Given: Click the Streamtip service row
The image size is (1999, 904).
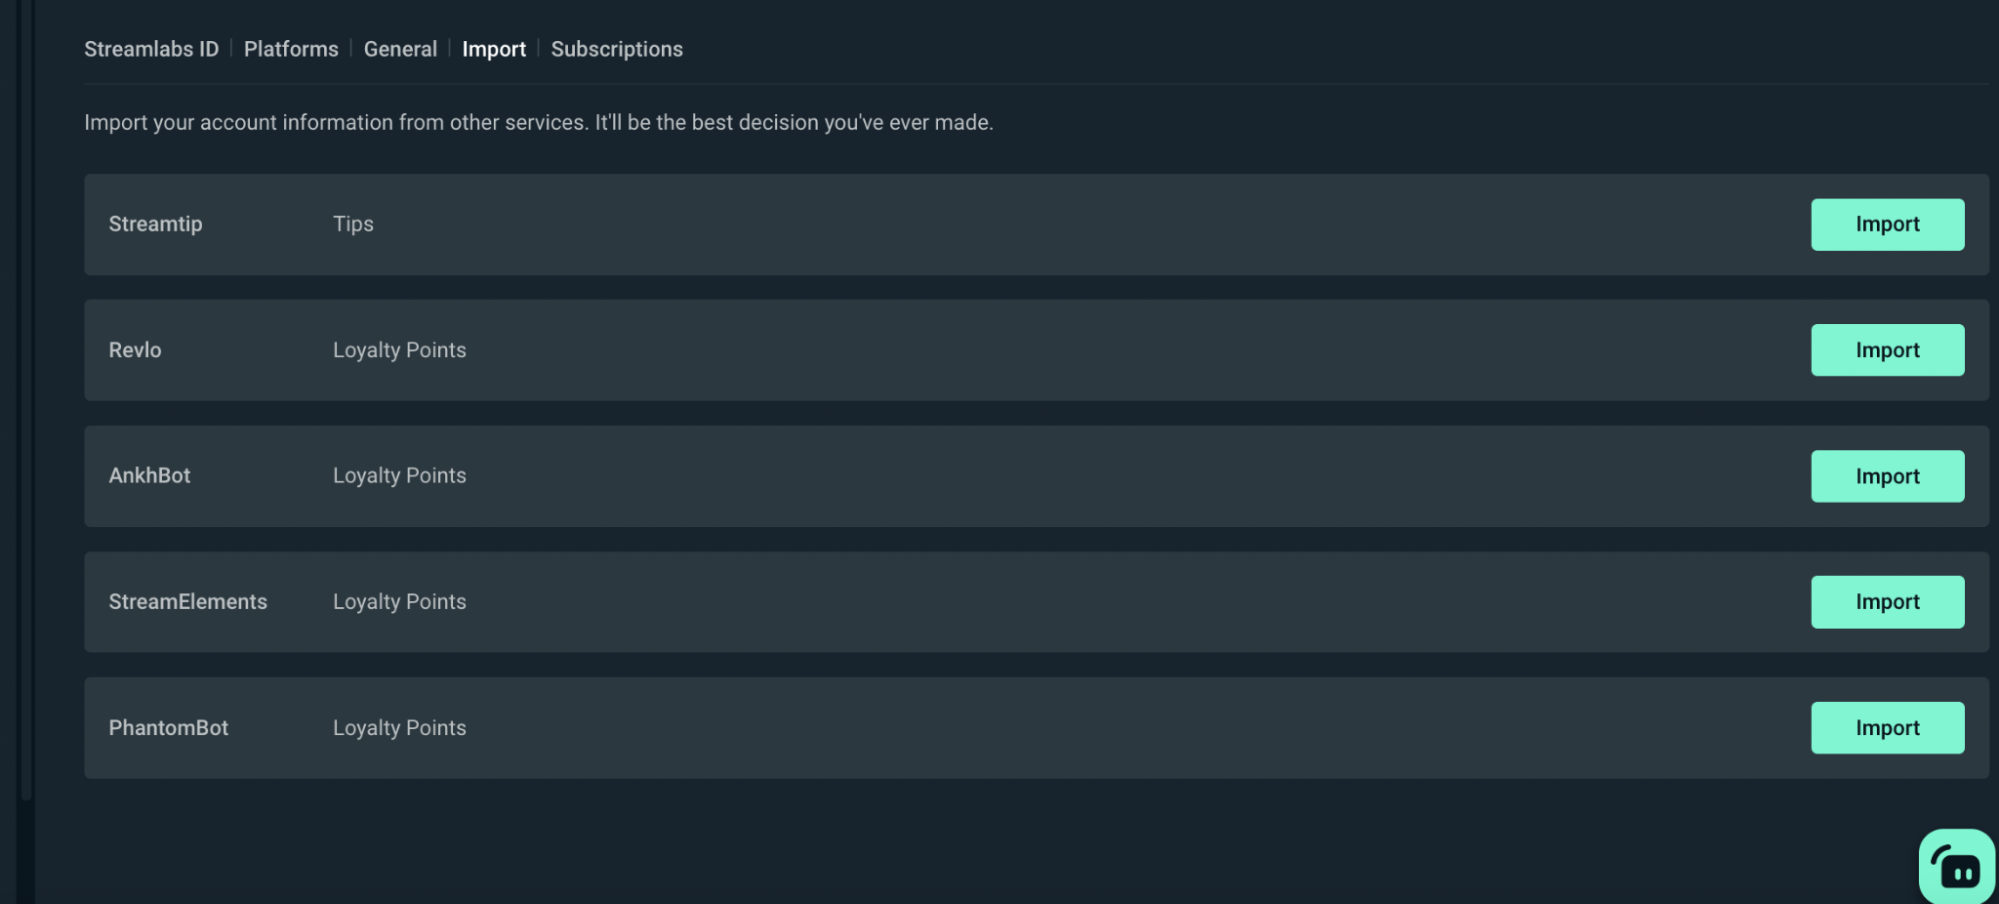Looking at the screenshot, I should (x=155, y=224).
